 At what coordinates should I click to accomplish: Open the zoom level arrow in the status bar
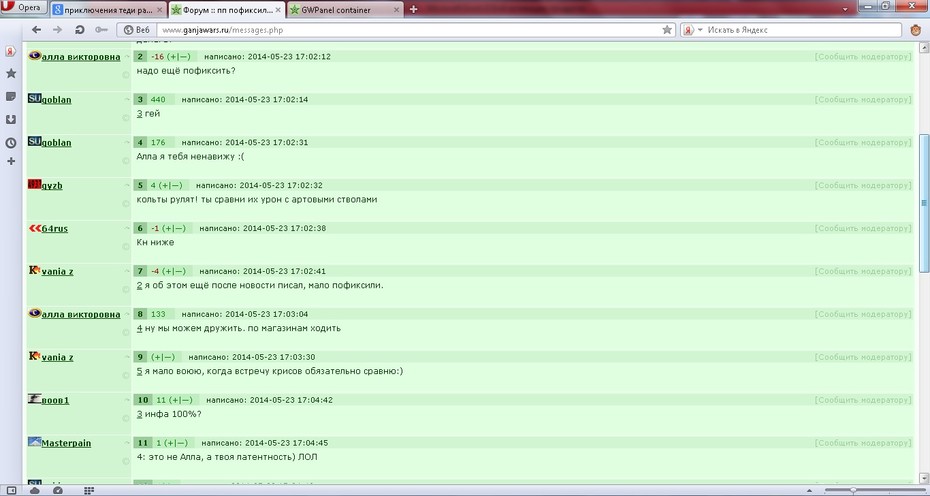click(810, 491)
